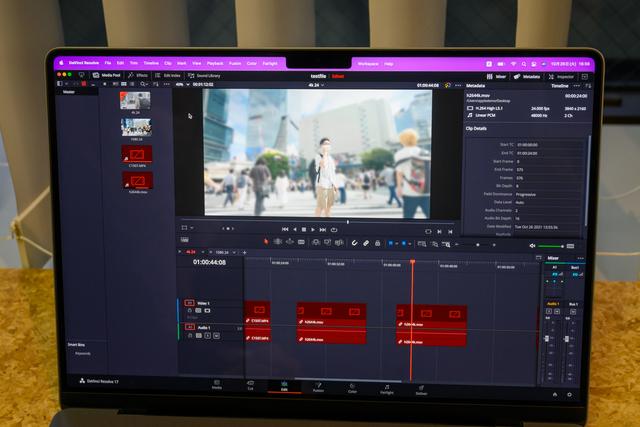
Task: Open the Metadata panel three-dots options menu
Action: (x=576, y=86)
